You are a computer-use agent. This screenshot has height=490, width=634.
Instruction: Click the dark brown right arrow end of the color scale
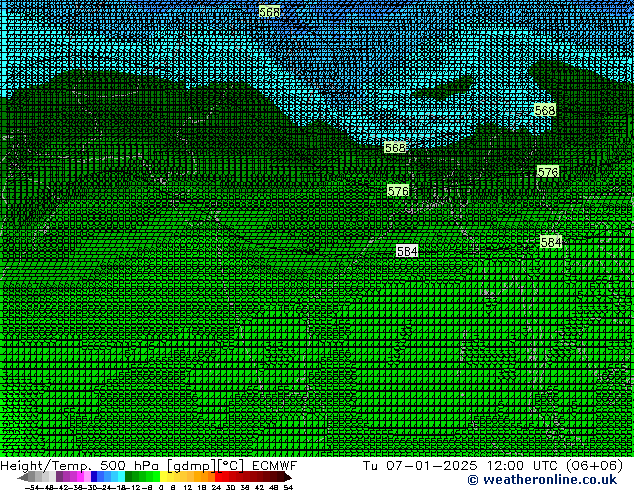tap(288, 477)
